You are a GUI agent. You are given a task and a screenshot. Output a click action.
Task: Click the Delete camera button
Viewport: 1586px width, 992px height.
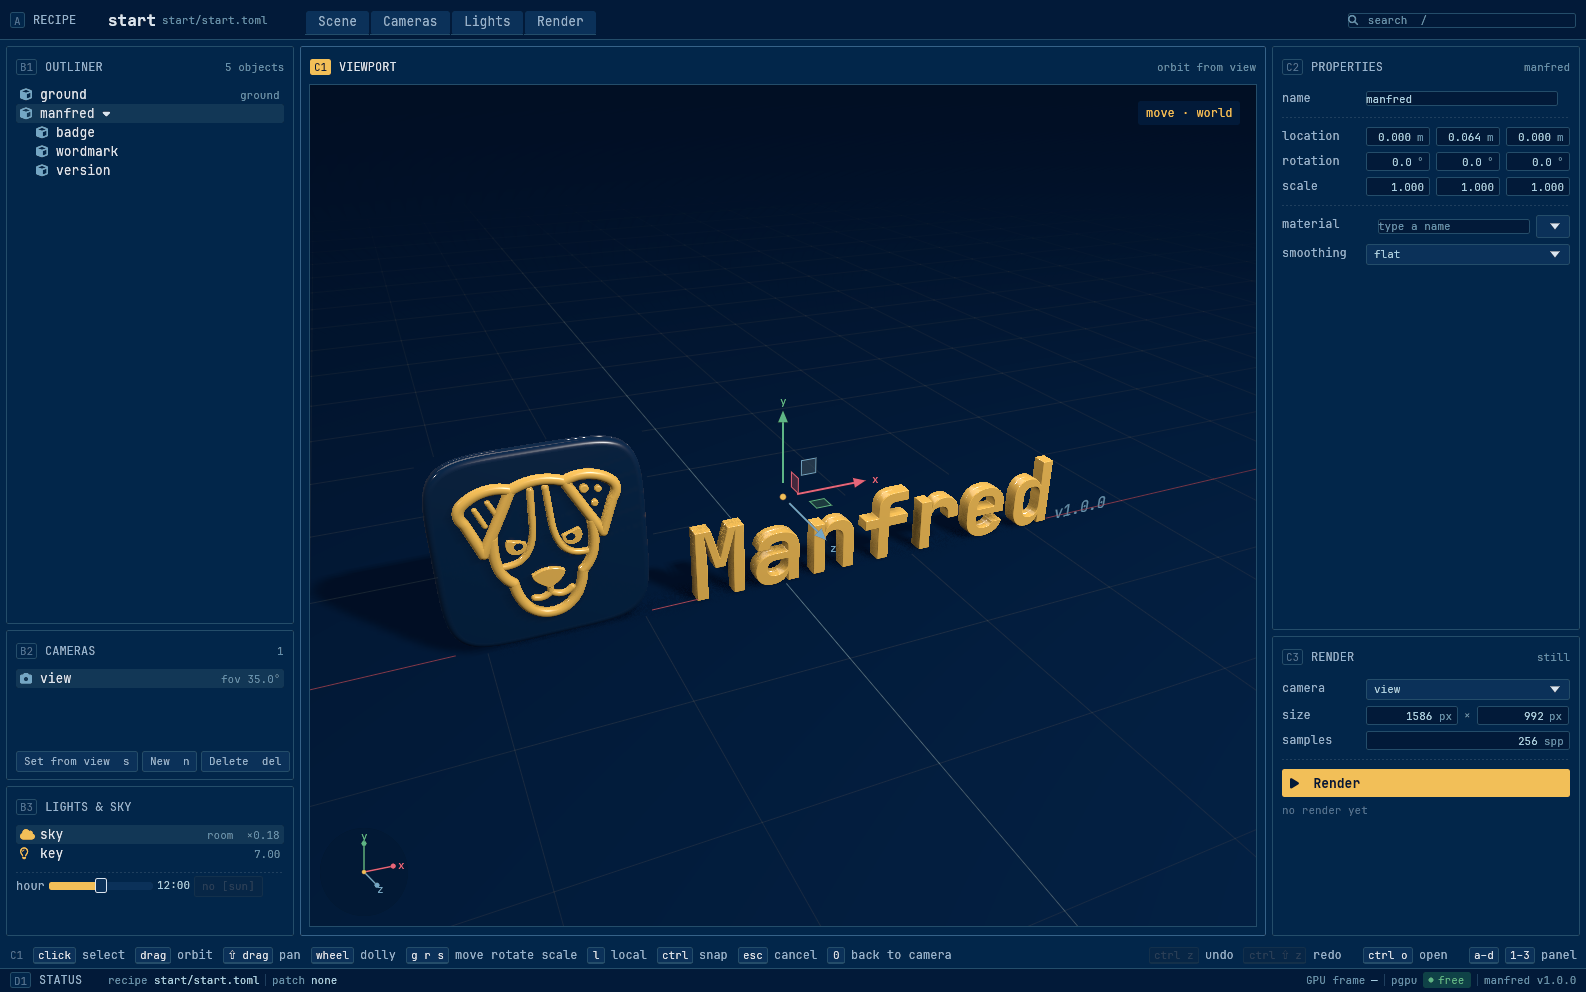pos(245,761)
